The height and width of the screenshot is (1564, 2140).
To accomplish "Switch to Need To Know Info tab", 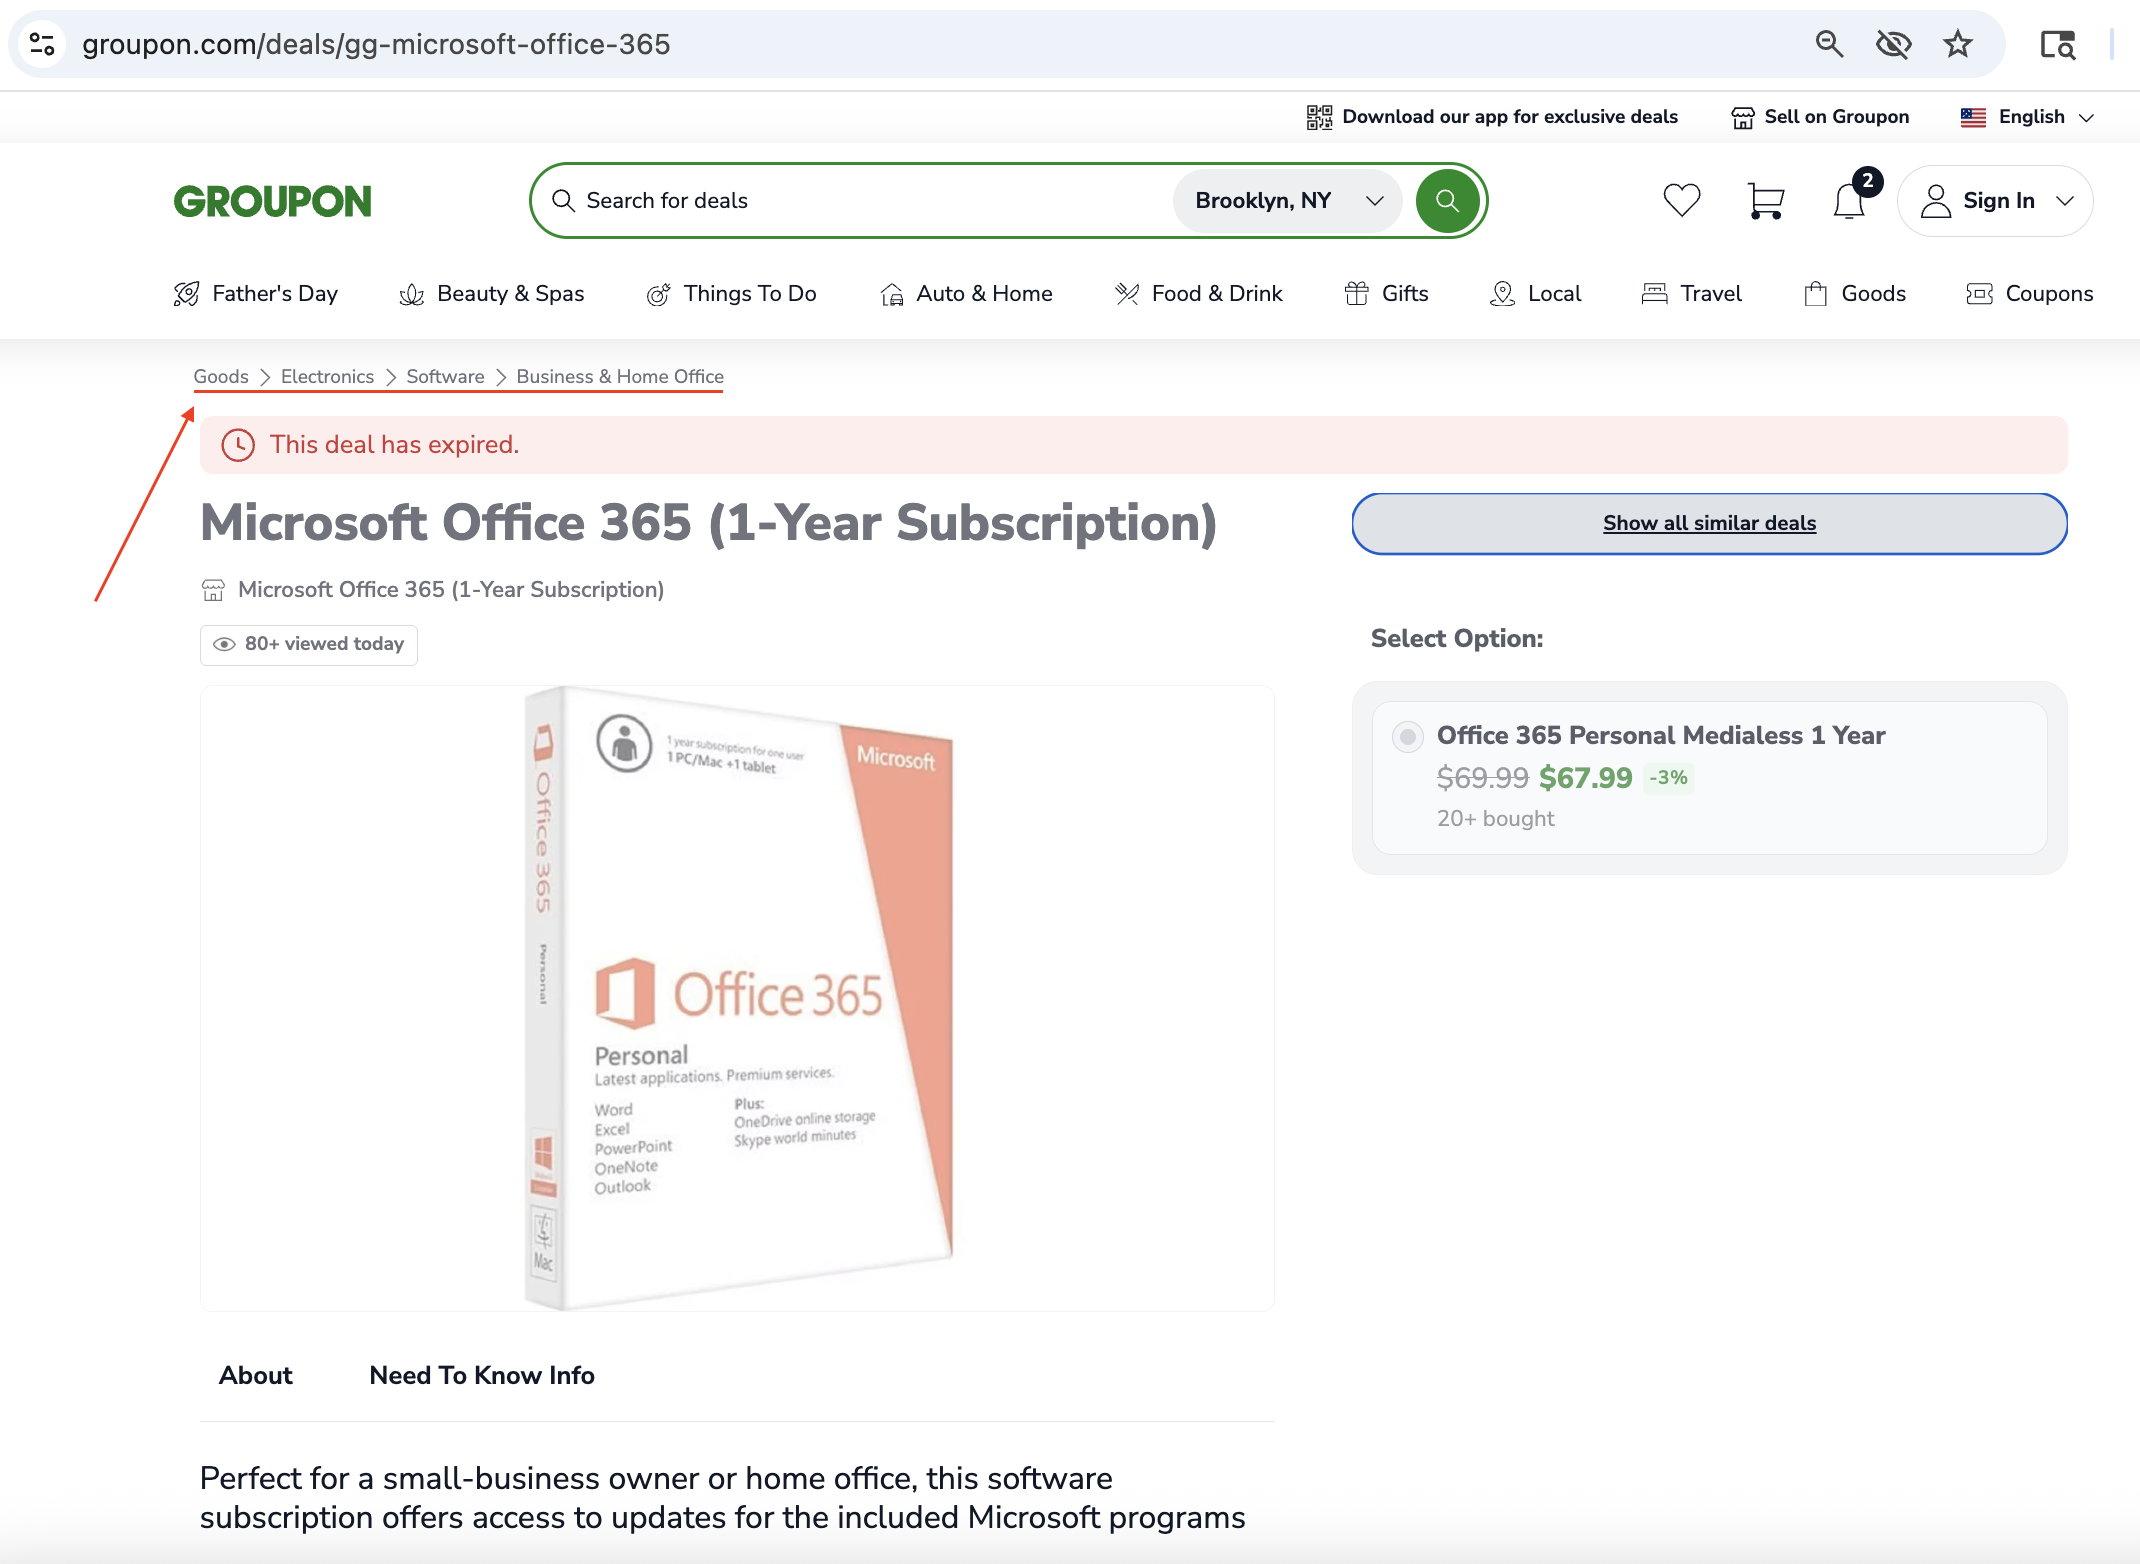I will [482, 1375].
